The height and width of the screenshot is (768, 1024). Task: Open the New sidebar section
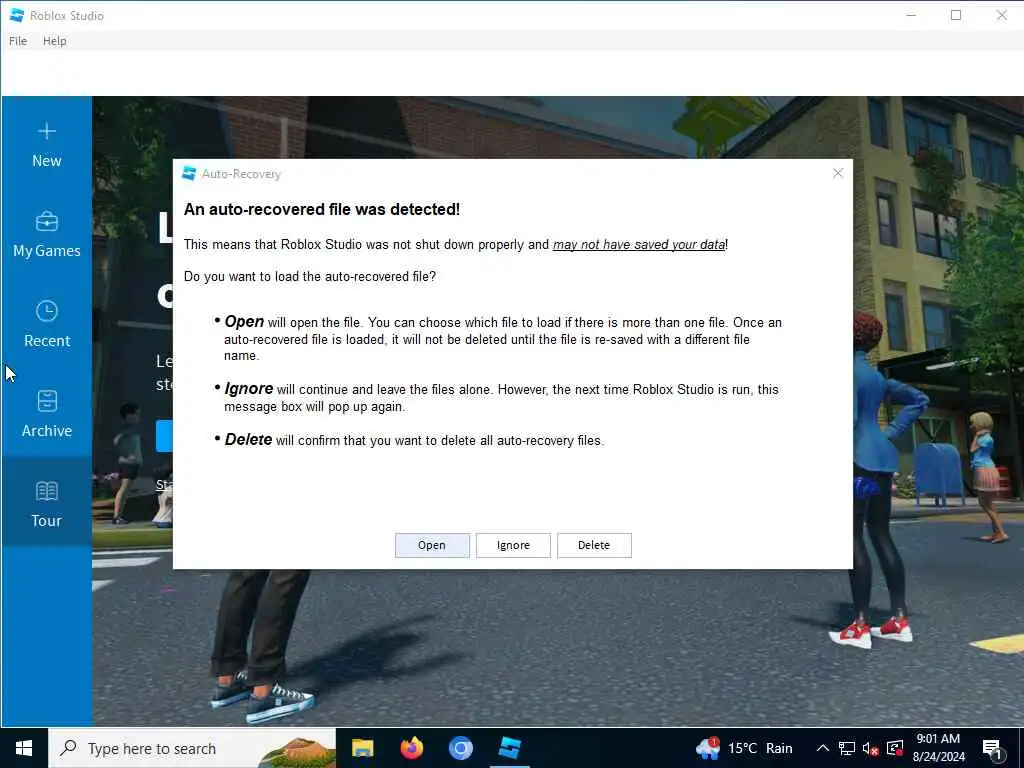46,145
